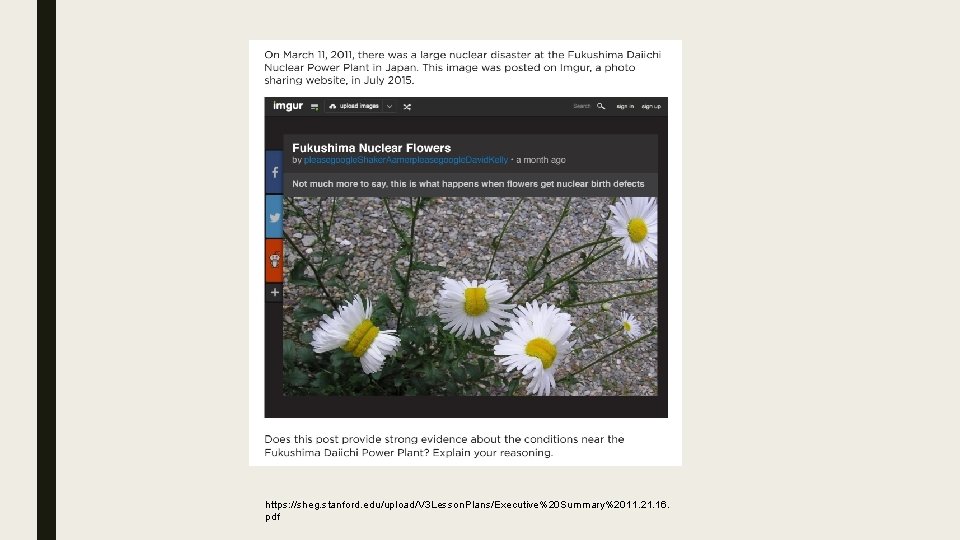Click the plus more-sharing icon
The width and height of the screenshot is (960, 540).
pyautogui.click(x=274, y=292)
